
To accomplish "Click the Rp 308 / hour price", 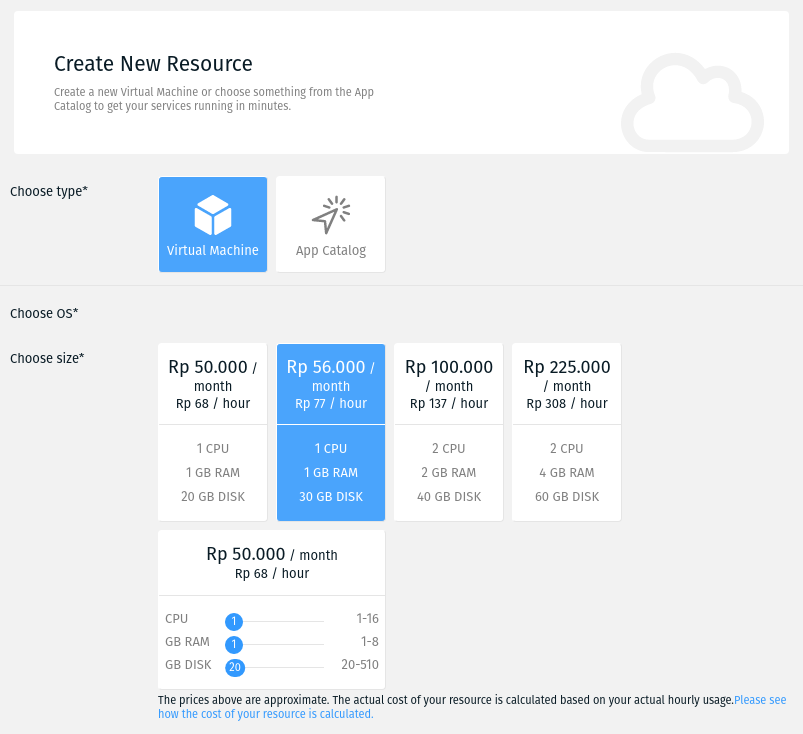I will click(x=567, y=403).
